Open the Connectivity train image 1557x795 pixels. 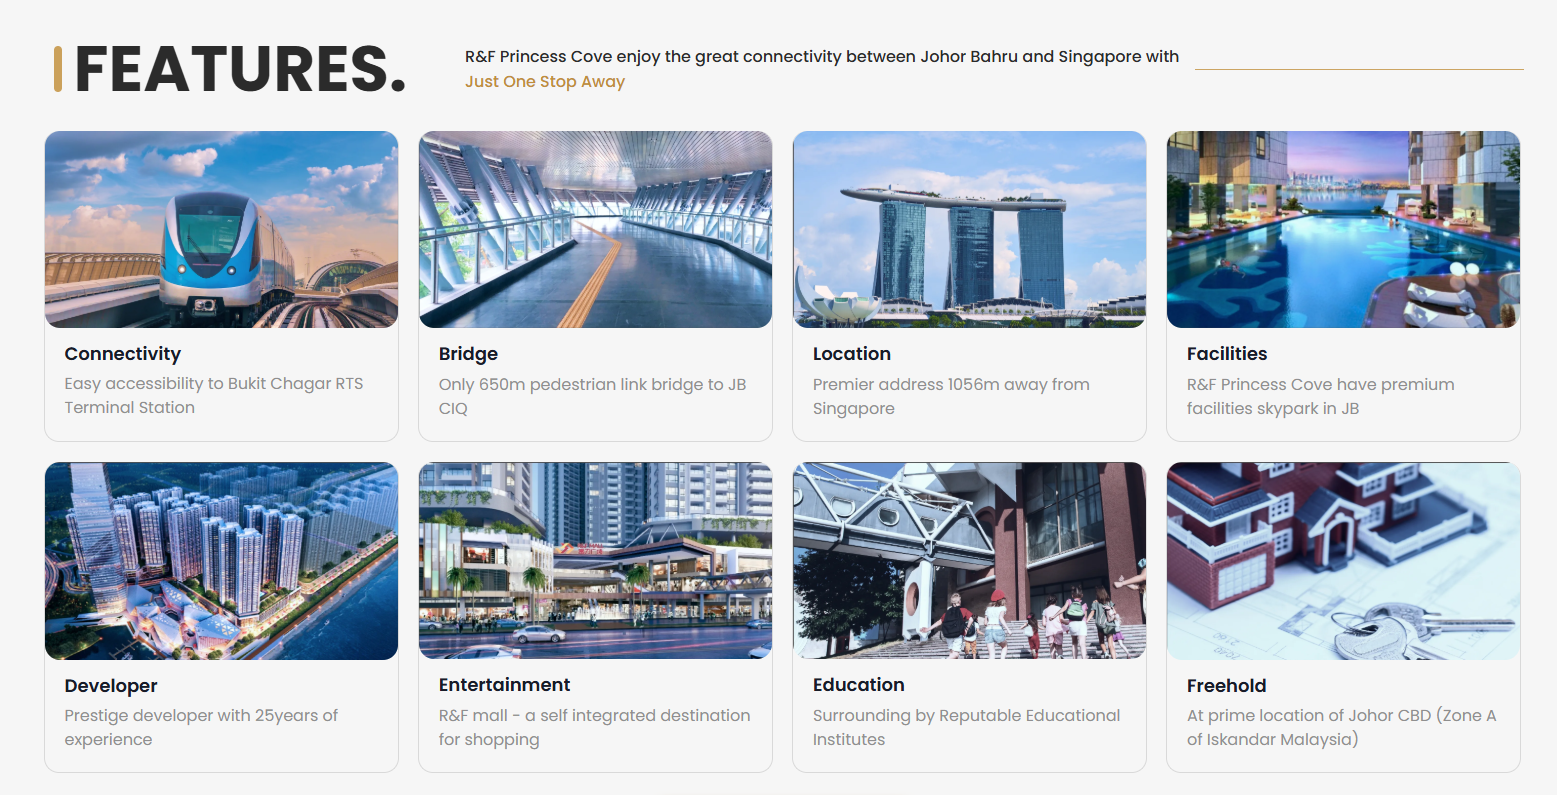click(221, 229)
